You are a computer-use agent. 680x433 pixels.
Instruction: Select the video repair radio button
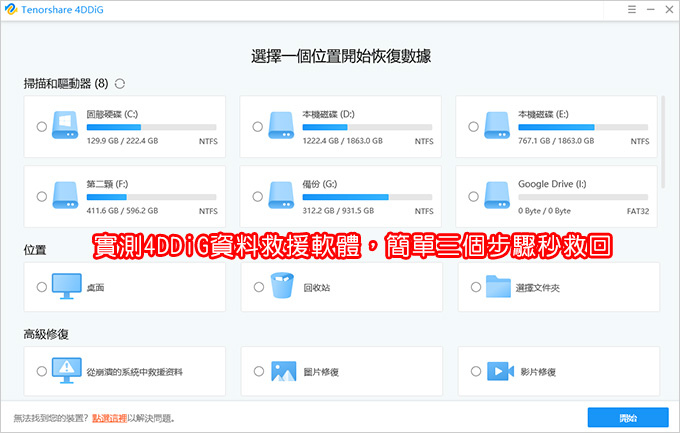click(x=476, y=371)
